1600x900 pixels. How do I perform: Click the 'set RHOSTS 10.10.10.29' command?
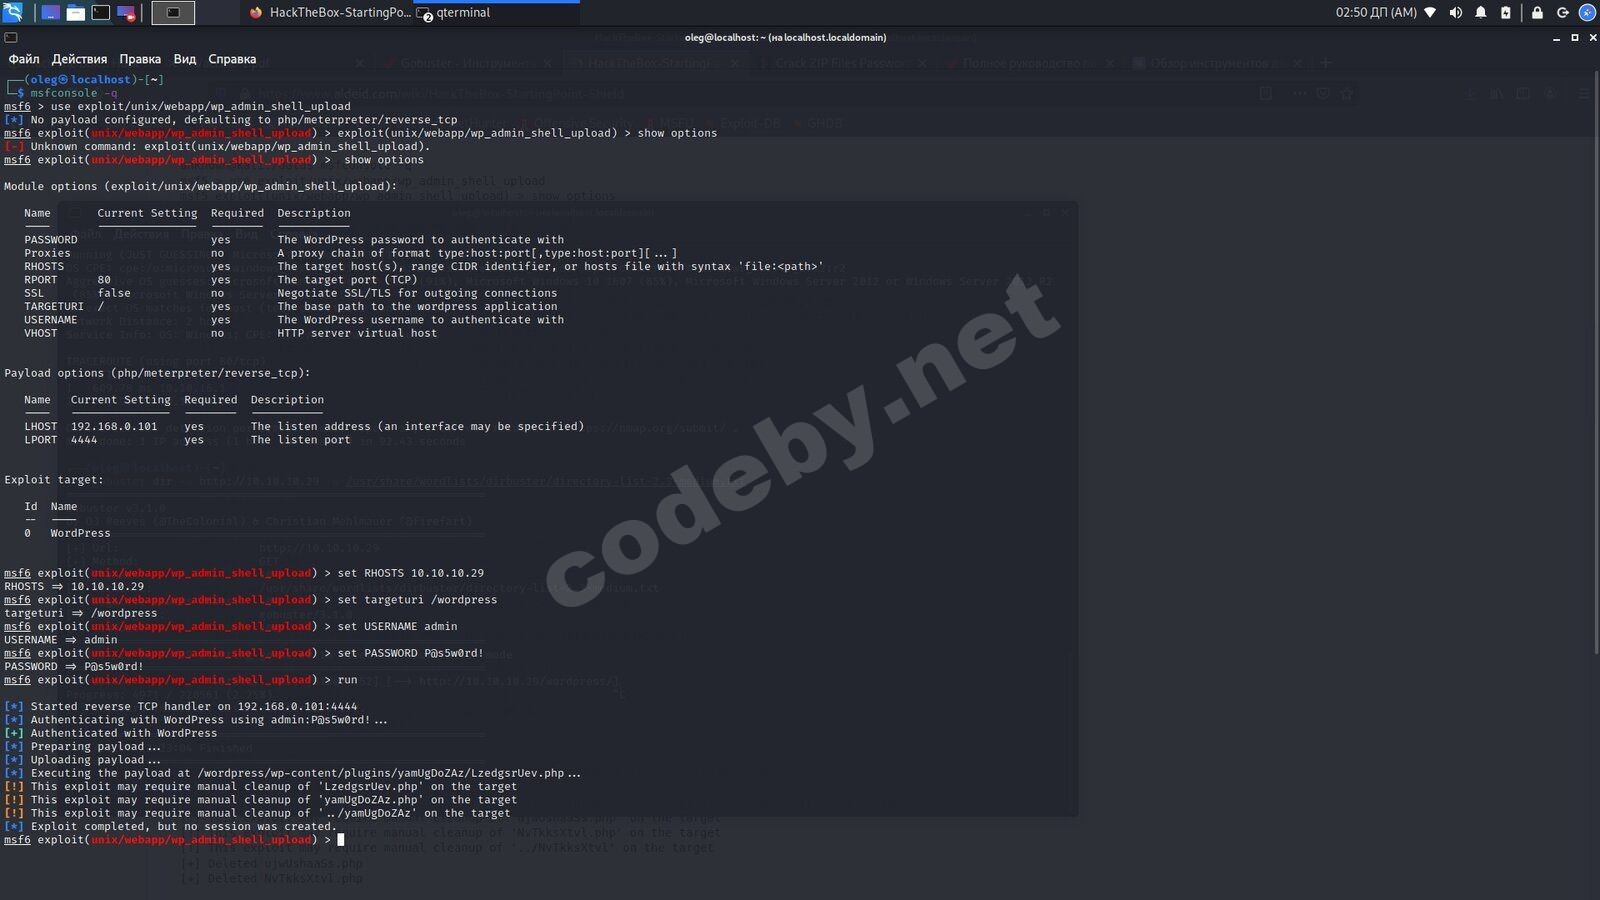pos(410,573)
